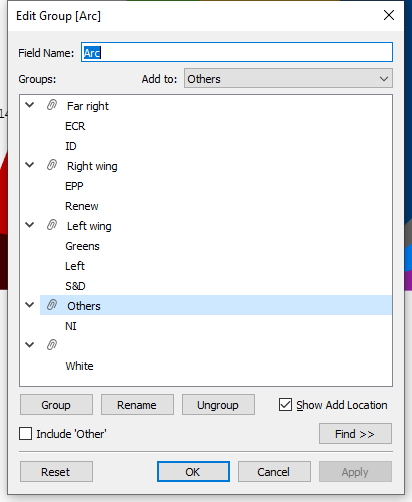
Task: Collapse the Others group chevron
Action: click(x=30, y=305)
